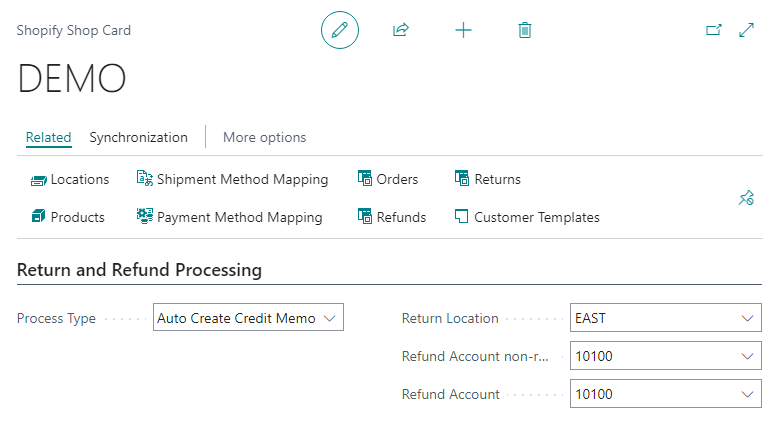Screen dimensions: 780x440
Task: Open the Locations page
Action: 70,179
